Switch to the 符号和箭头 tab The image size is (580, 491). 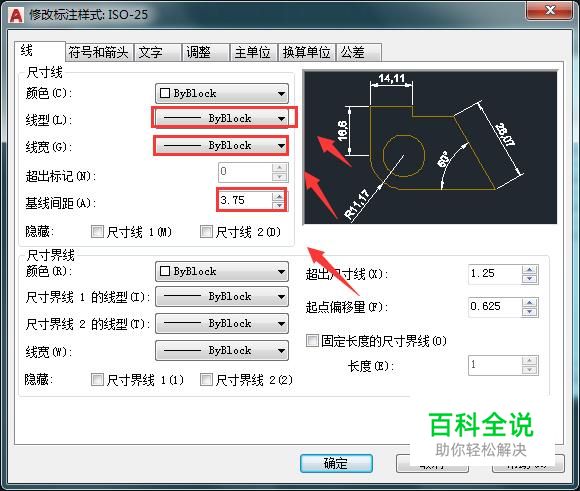(x=99, y=52)
